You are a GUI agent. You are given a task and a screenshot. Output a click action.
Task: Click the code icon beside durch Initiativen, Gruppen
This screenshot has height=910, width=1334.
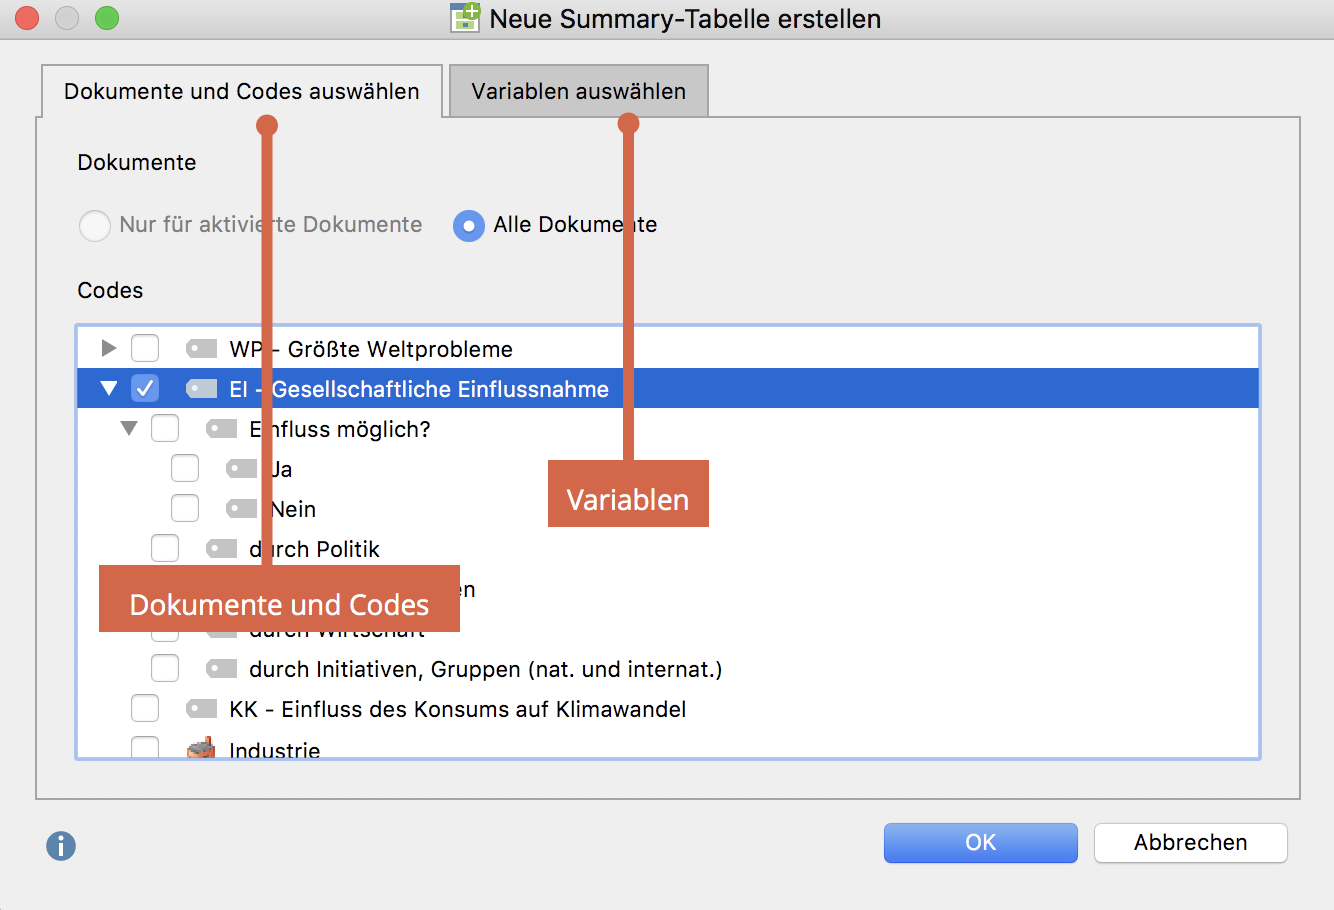222,669
